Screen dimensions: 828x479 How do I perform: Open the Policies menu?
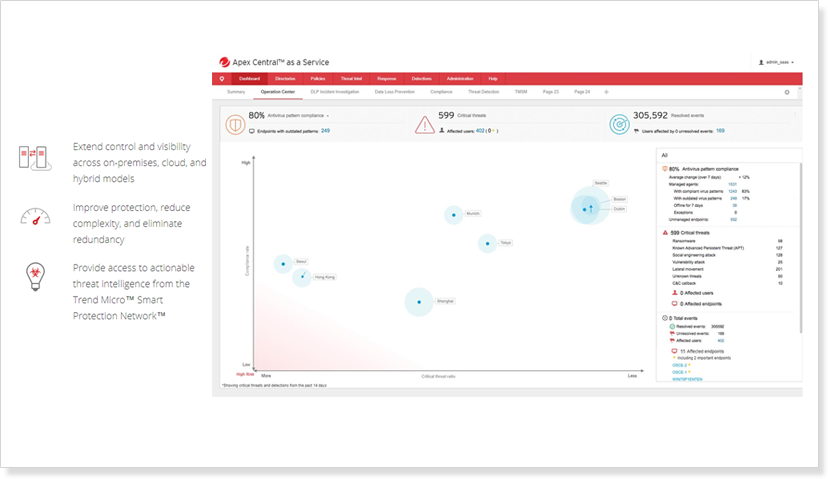pyautogui.click(x=318, y=79)
